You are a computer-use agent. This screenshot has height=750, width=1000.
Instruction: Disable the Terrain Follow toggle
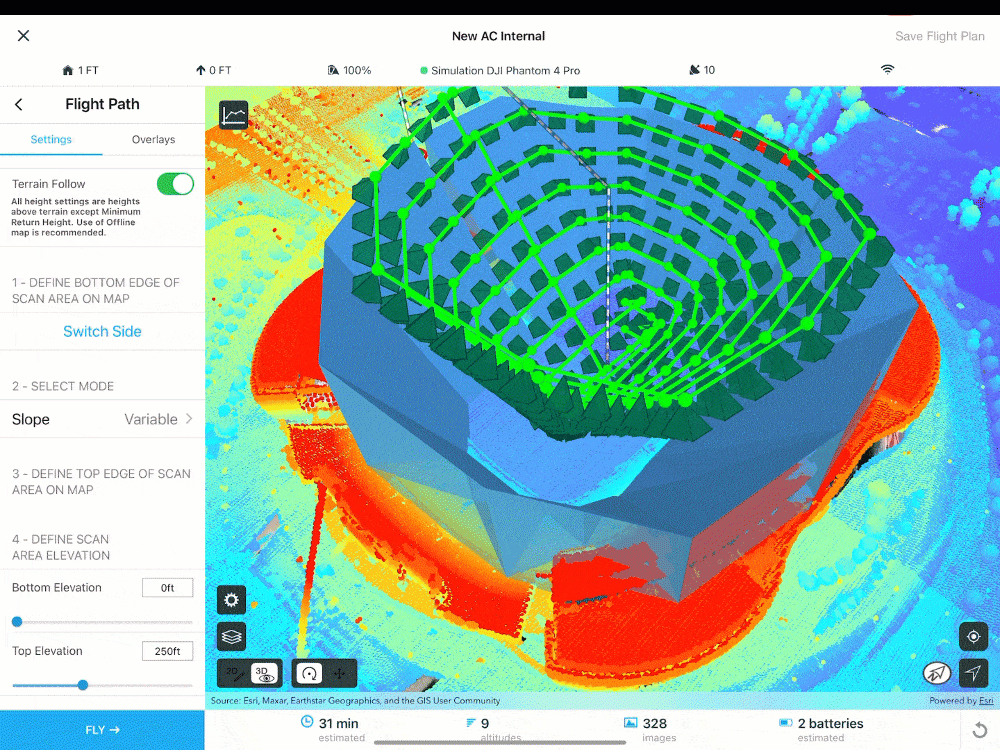coord(174,184)
